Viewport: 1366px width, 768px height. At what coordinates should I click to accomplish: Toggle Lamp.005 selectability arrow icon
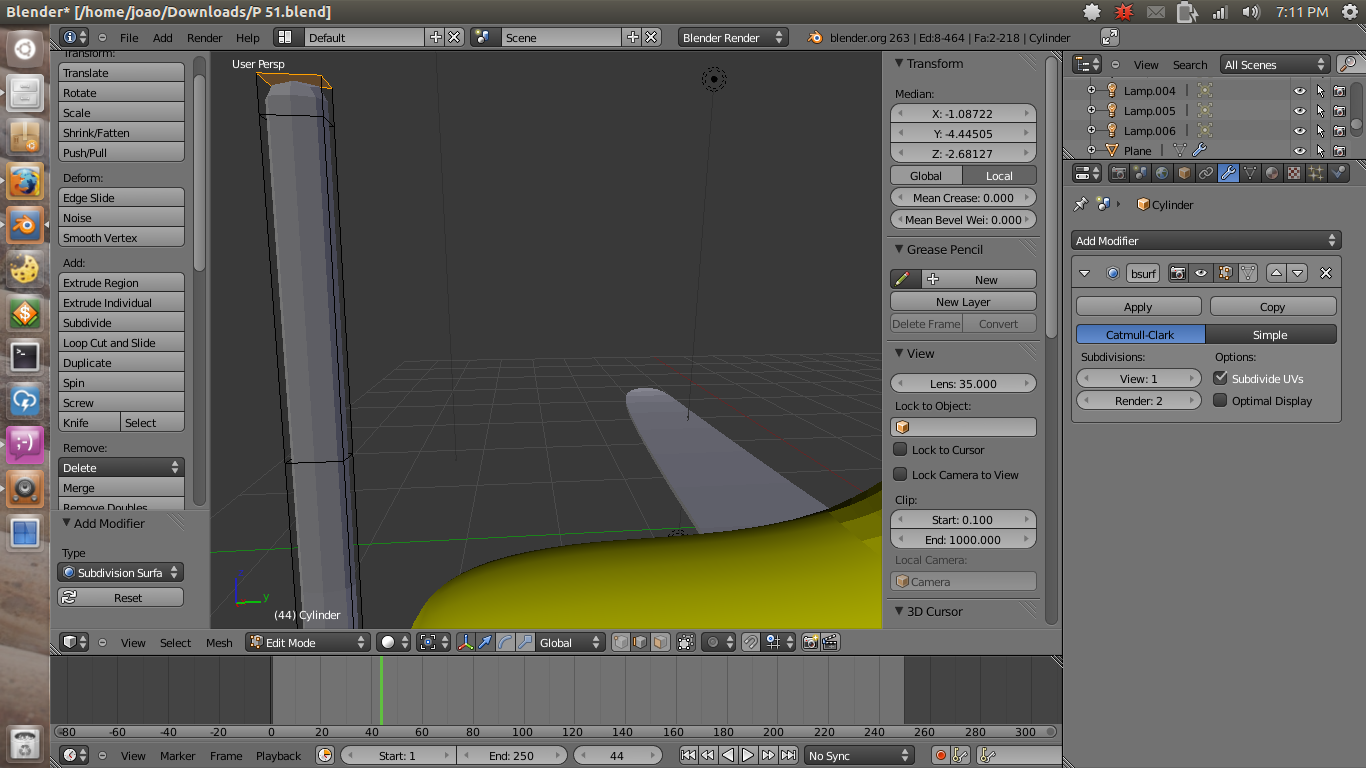pyautogui.click(x=1320, y=110)
